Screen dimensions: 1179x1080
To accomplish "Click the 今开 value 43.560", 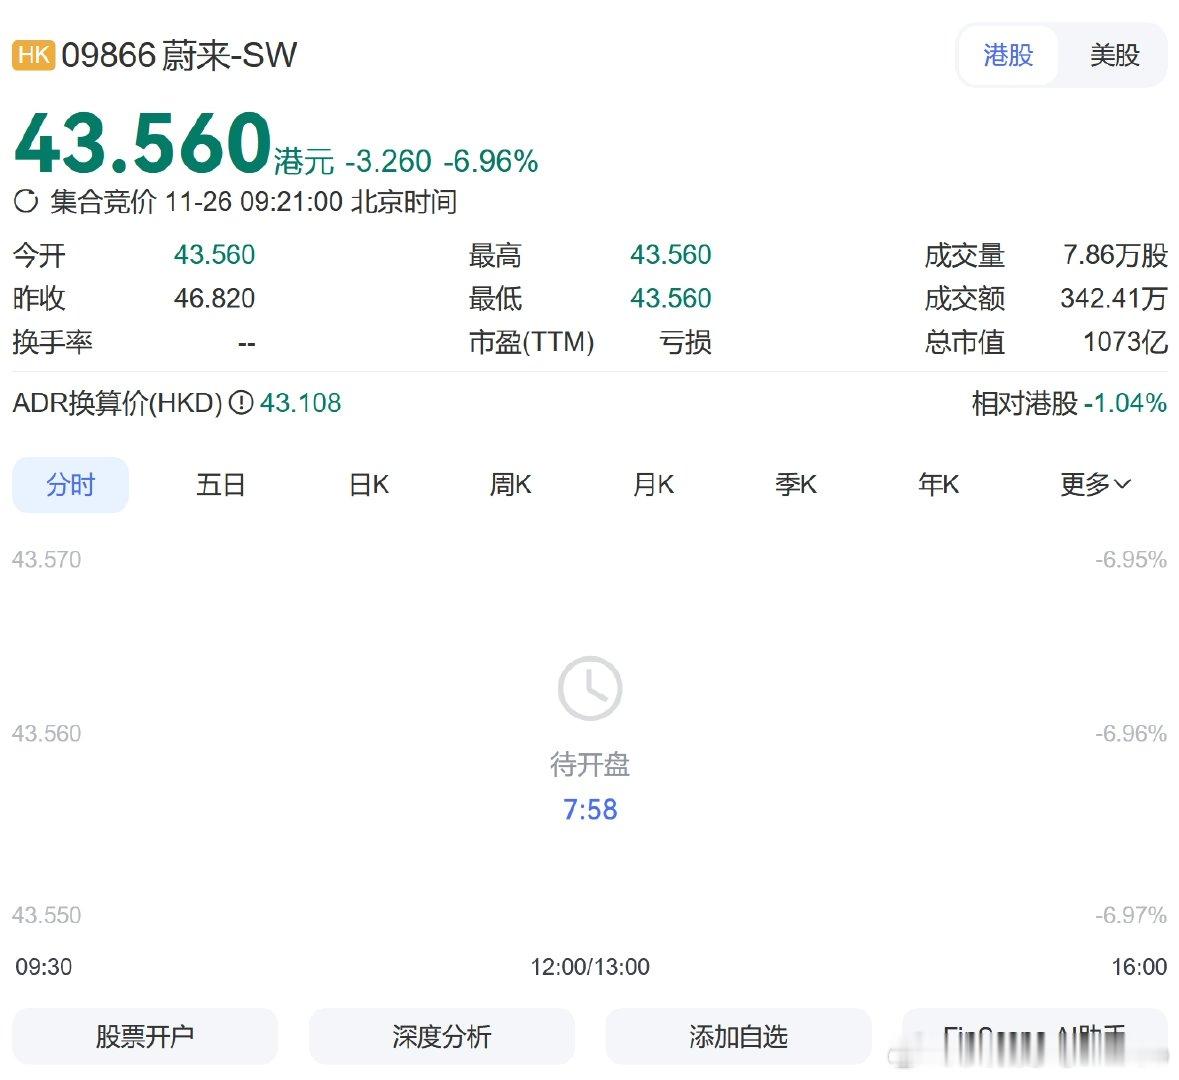I will tap(214, 255).
